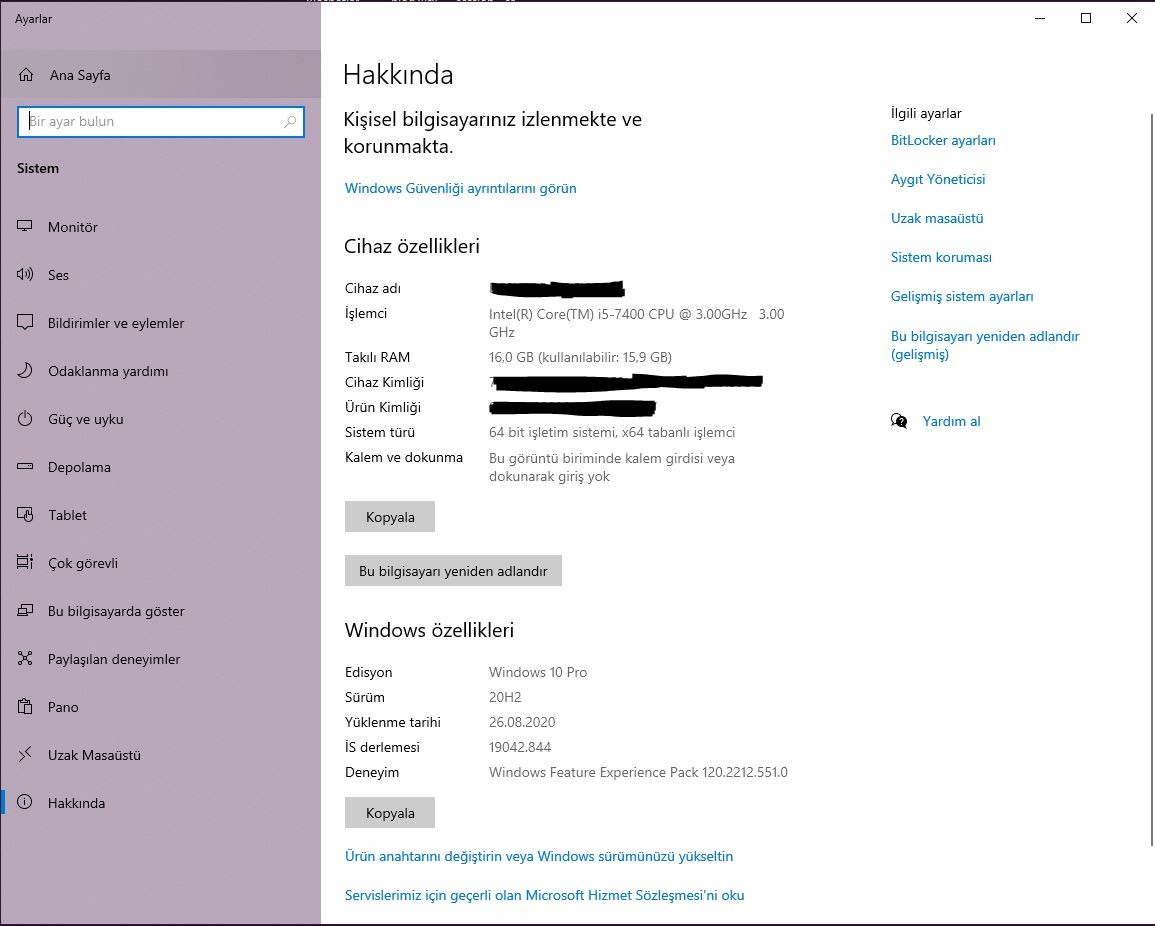The height and width of the screenshot is (926, 1155).
Task: Open Sistem koruması link
Action: 941,257
